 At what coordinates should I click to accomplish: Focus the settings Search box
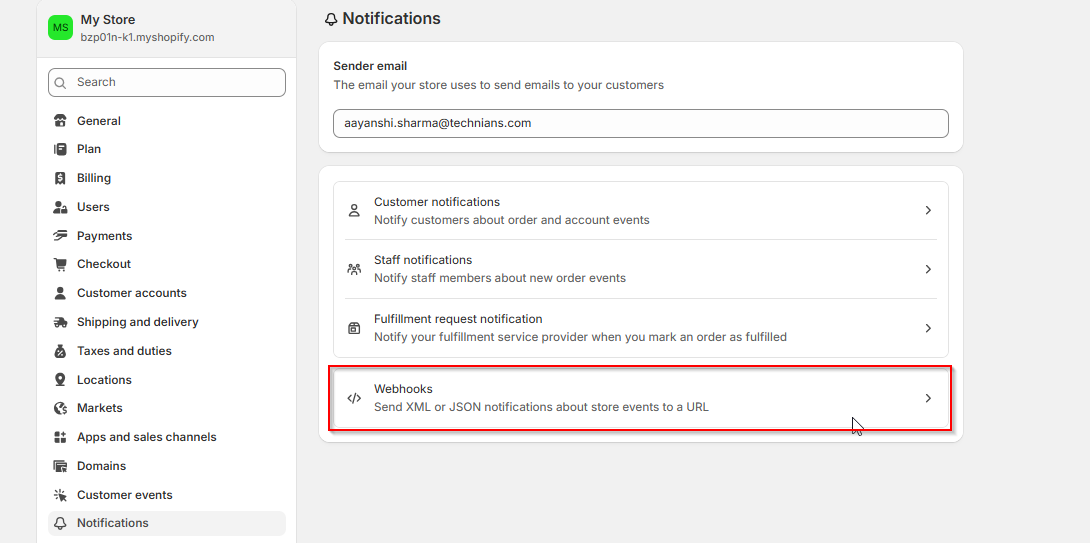coord(175,83)
